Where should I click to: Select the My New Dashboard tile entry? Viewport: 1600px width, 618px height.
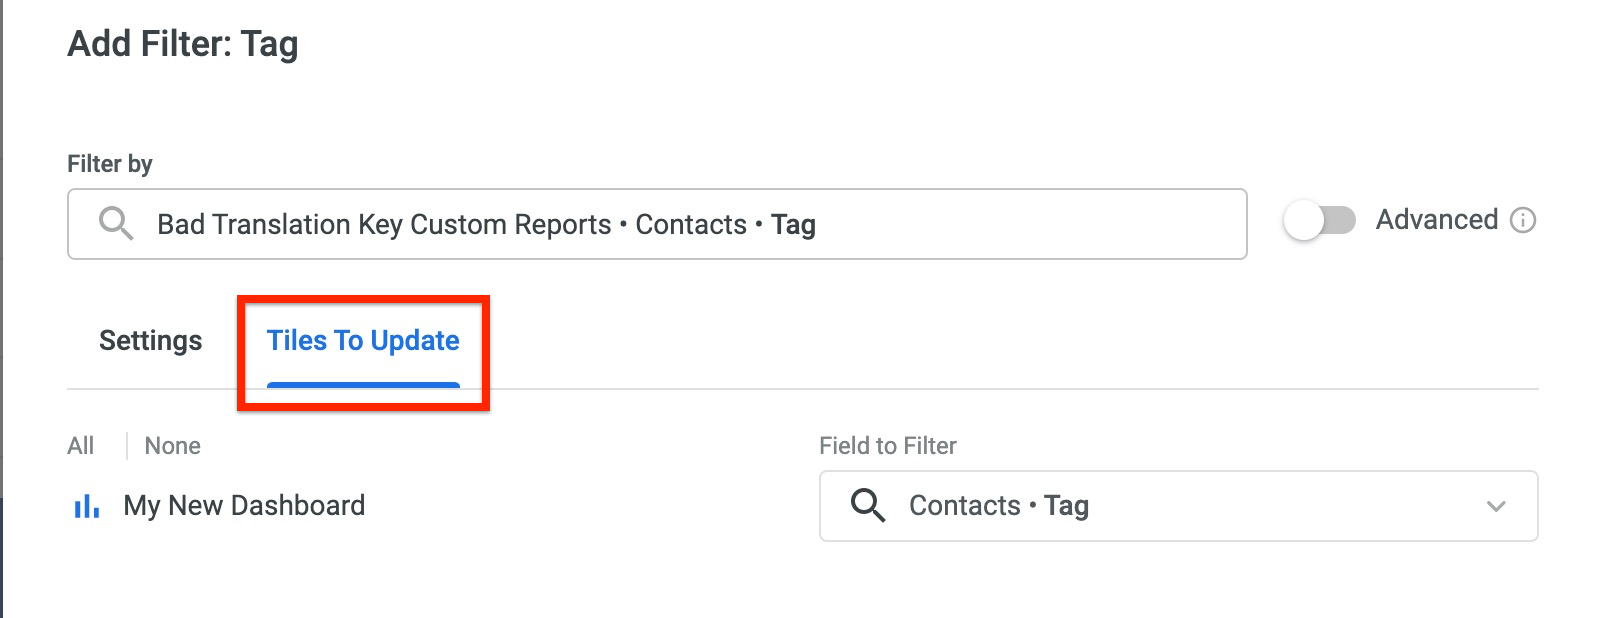244,506
